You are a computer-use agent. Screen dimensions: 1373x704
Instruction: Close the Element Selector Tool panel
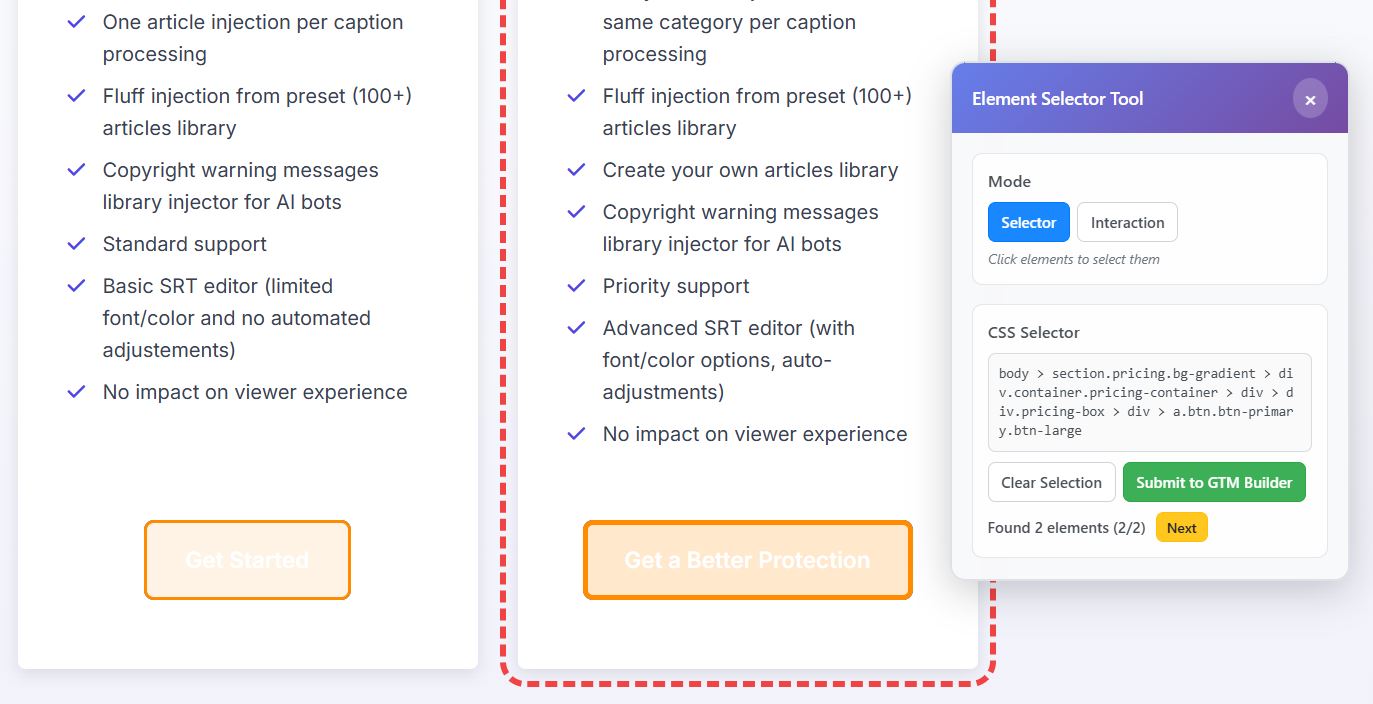tap(1310, 99)
